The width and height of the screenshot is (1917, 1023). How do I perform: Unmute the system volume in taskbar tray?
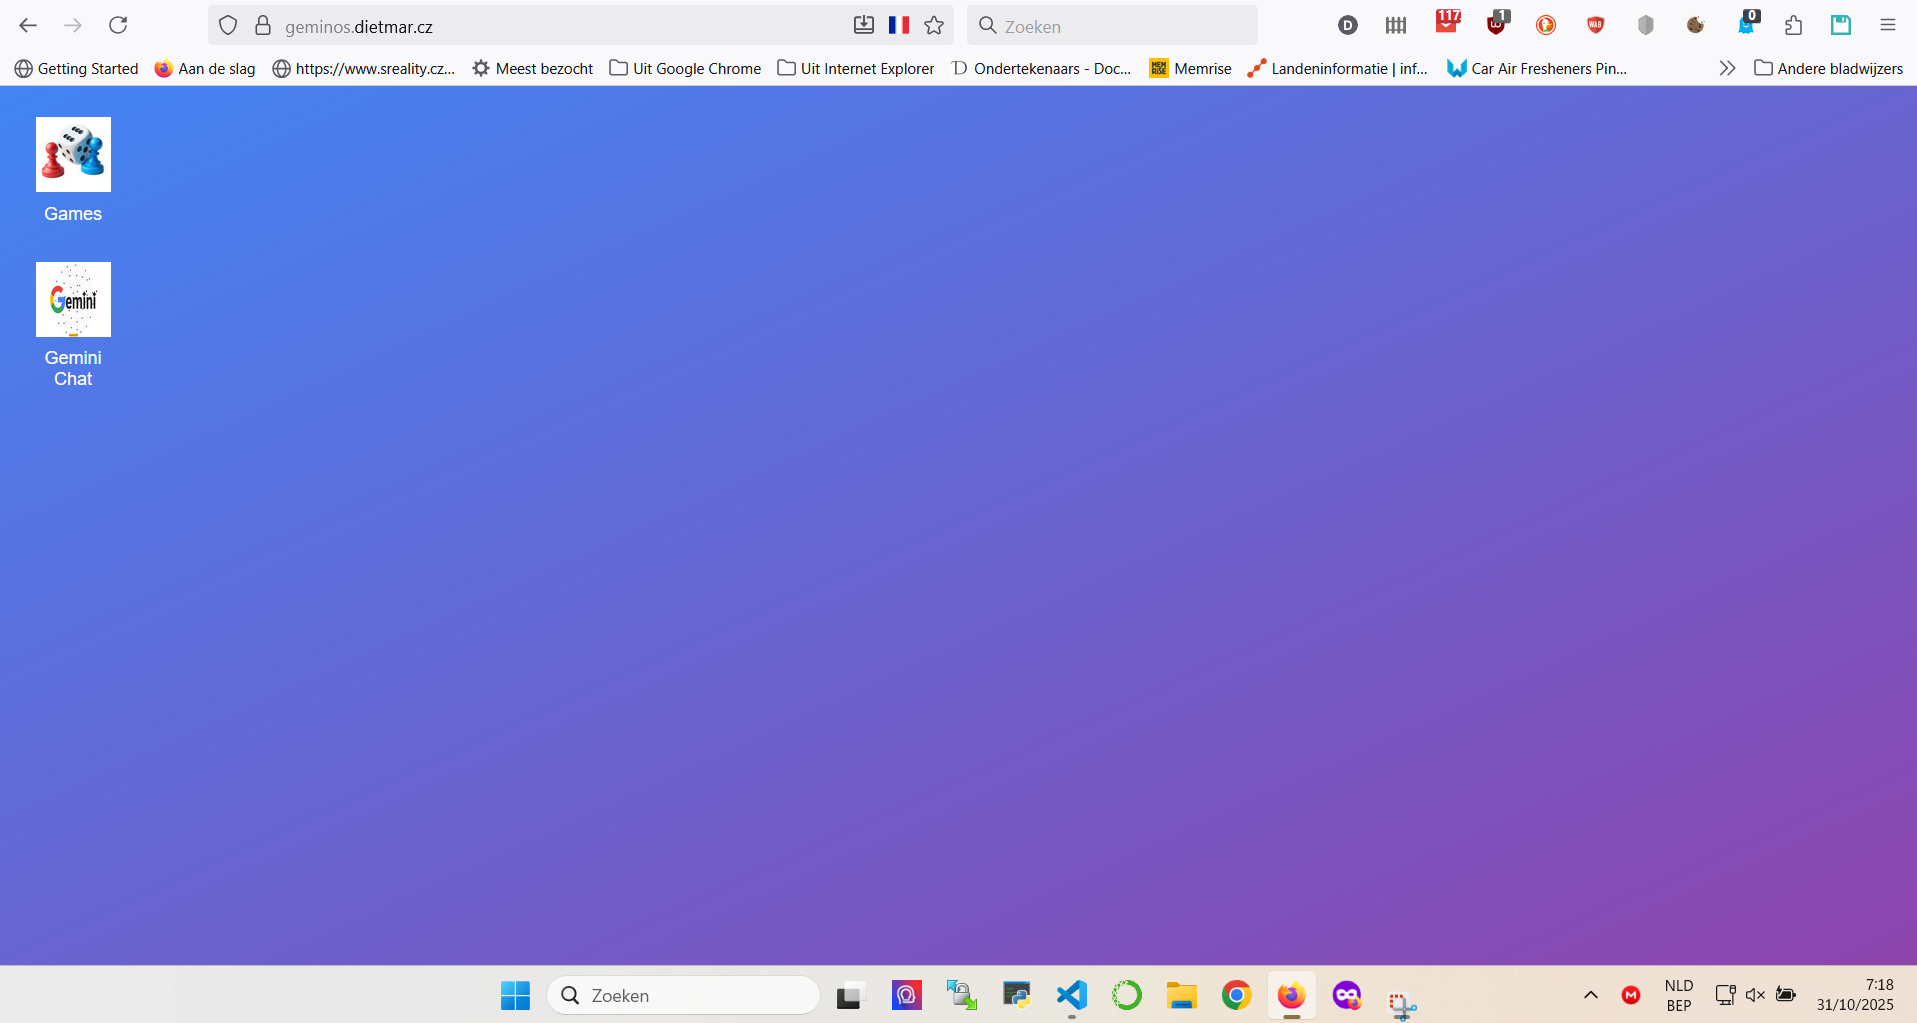point(1755,994)
